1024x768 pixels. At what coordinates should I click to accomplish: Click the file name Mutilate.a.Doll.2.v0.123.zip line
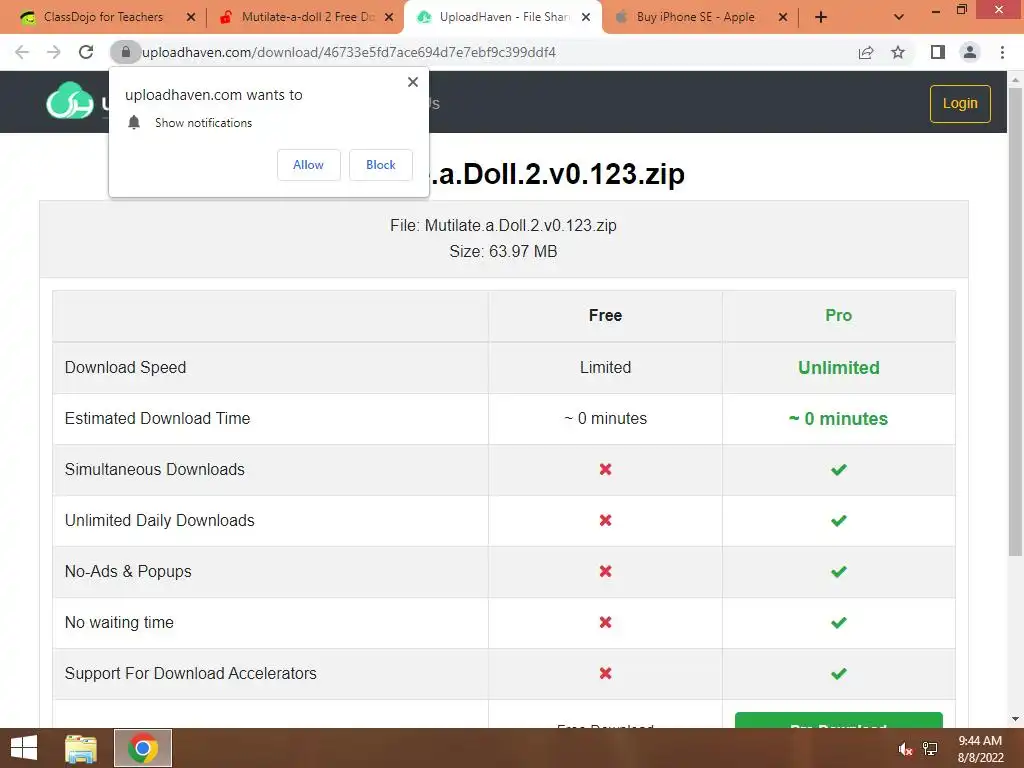(x=503, y=225)
